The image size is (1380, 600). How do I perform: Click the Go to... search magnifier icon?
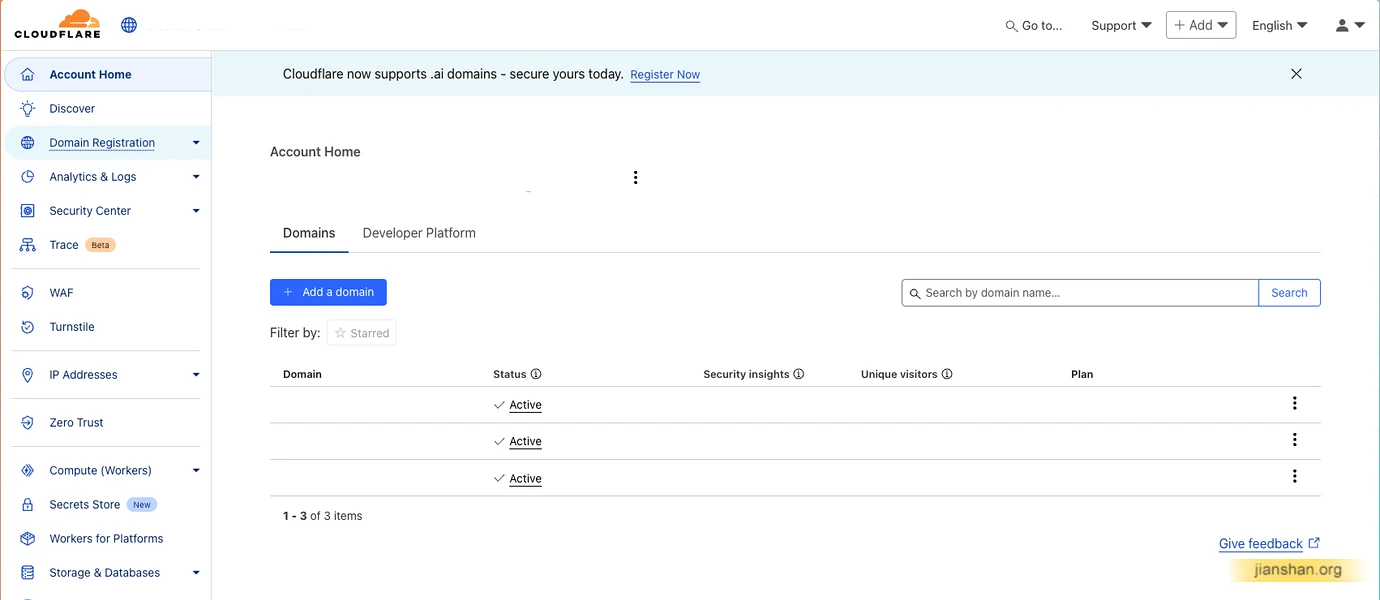(x=1011, y=26)
